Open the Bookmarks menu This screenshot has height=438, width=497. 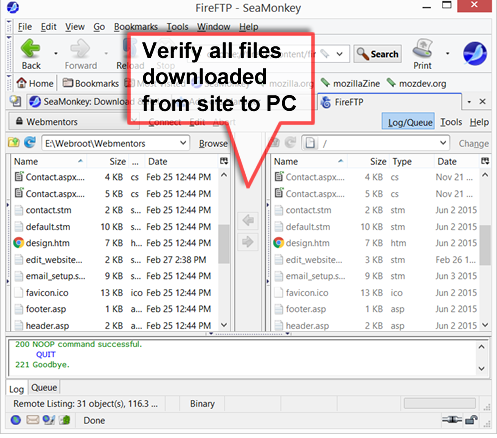coord(136,27)
